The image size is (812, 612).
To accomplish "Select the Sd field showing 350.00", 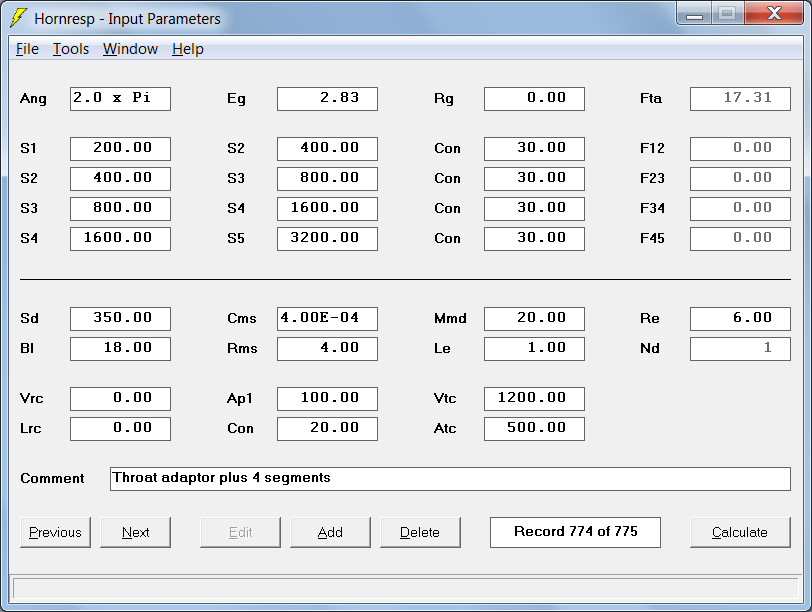I will pyautogui.click(x=120, y=319).
